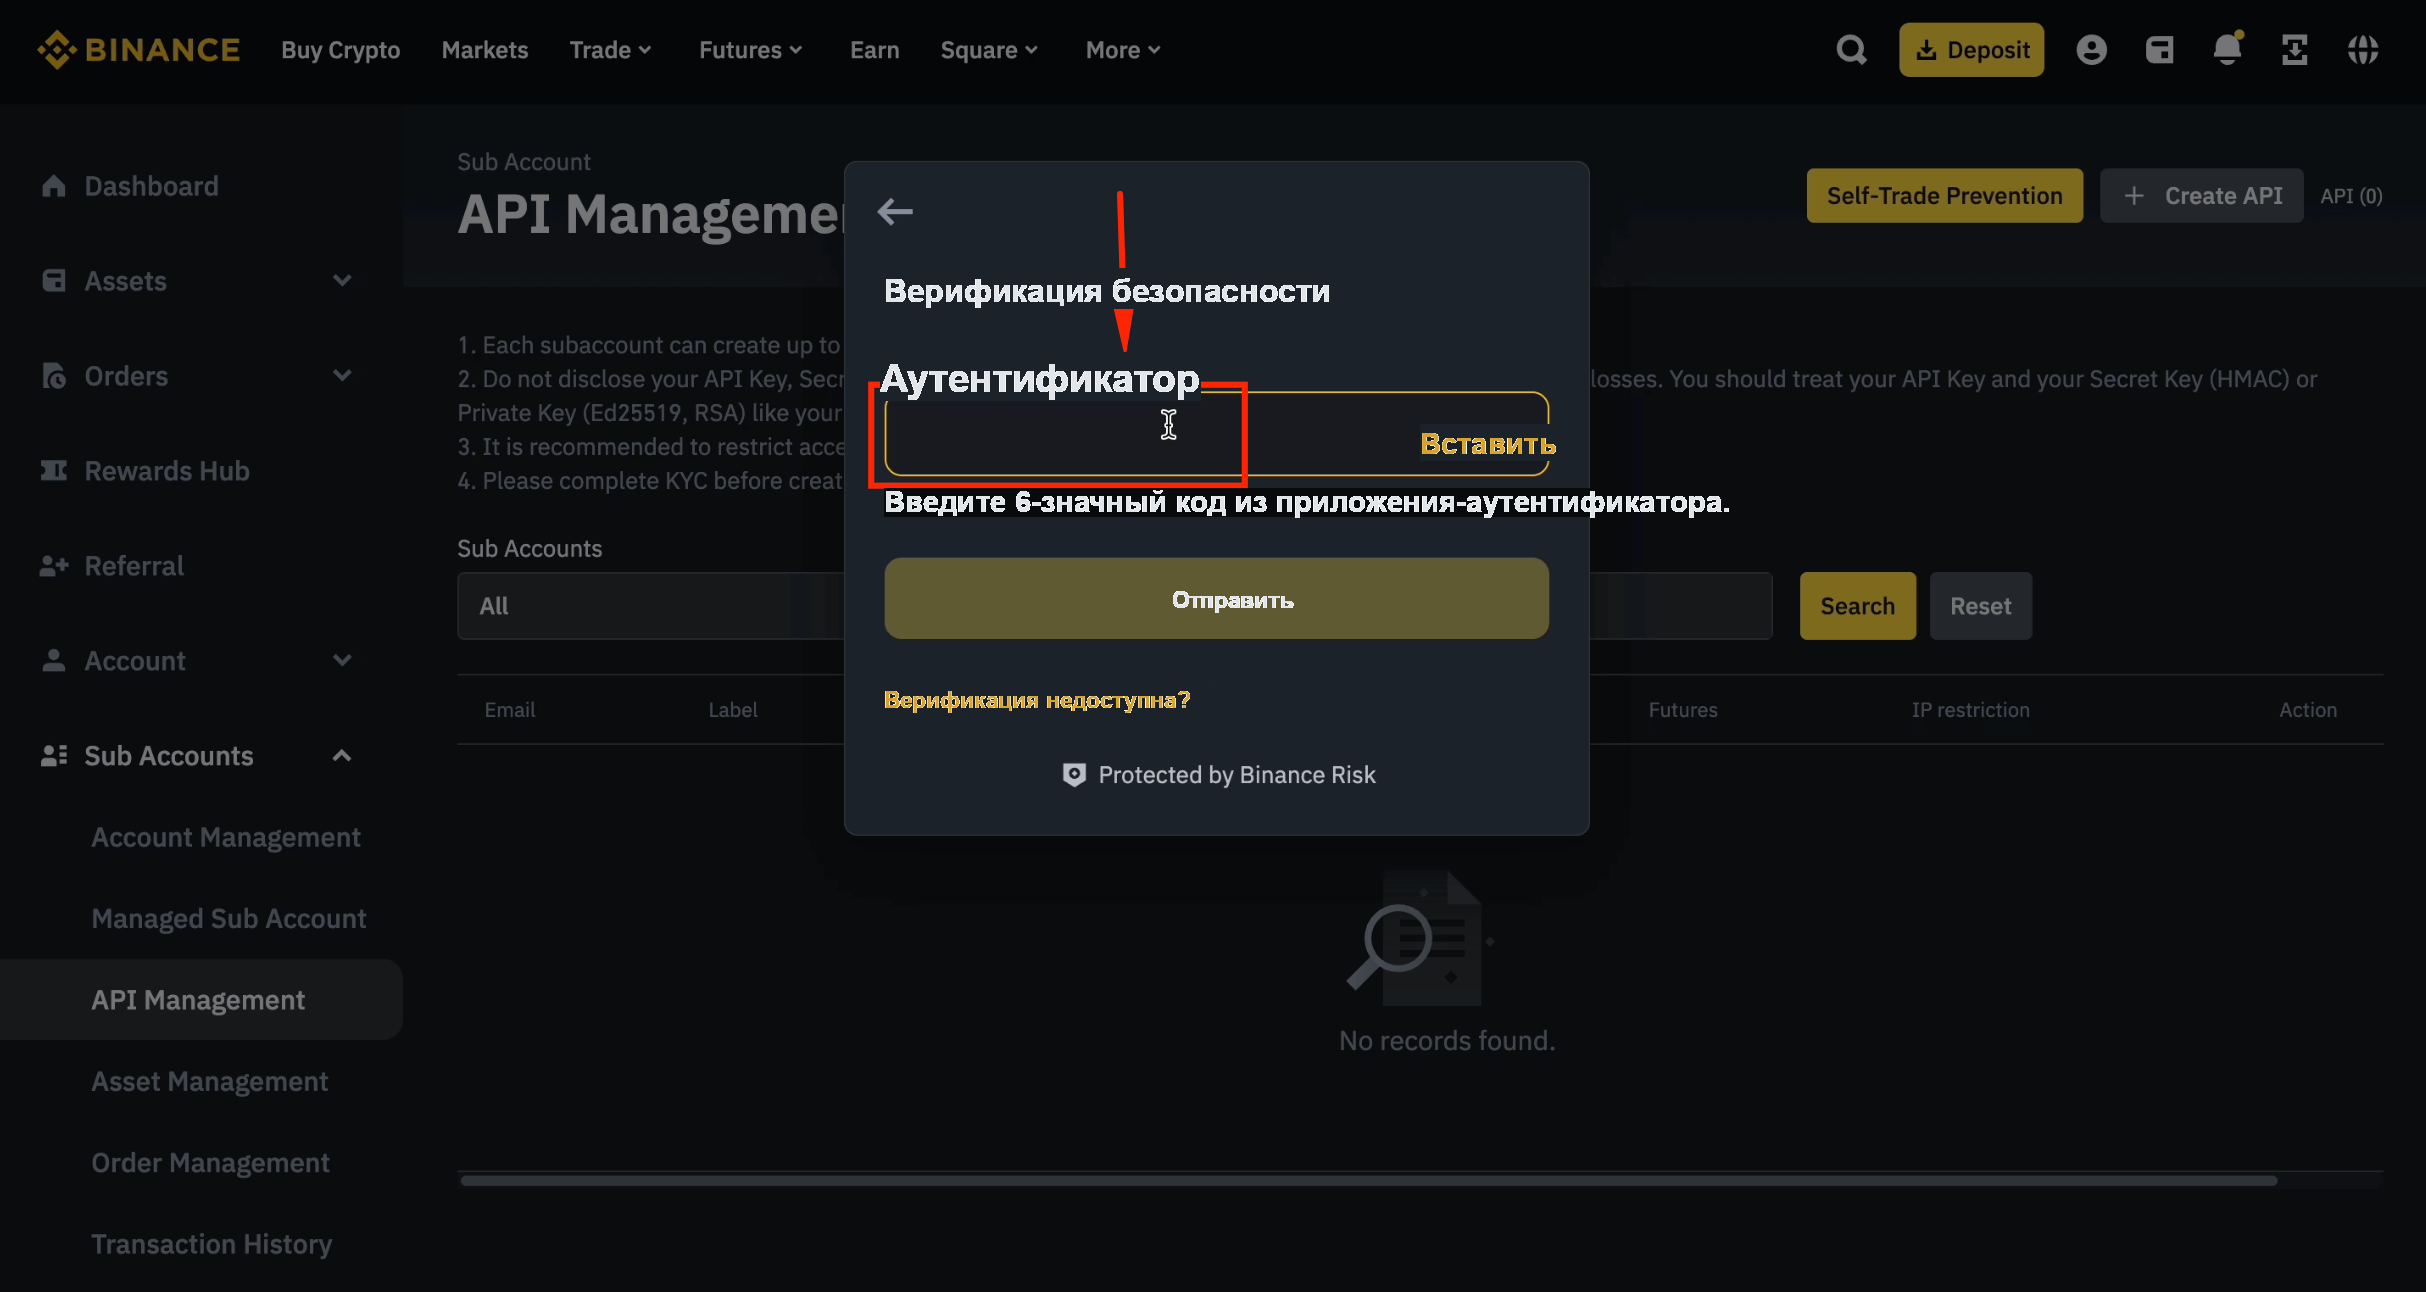Click the IP restriction column header
This screenshot has width=2426, height=1292.
(x=1971, y=710)
